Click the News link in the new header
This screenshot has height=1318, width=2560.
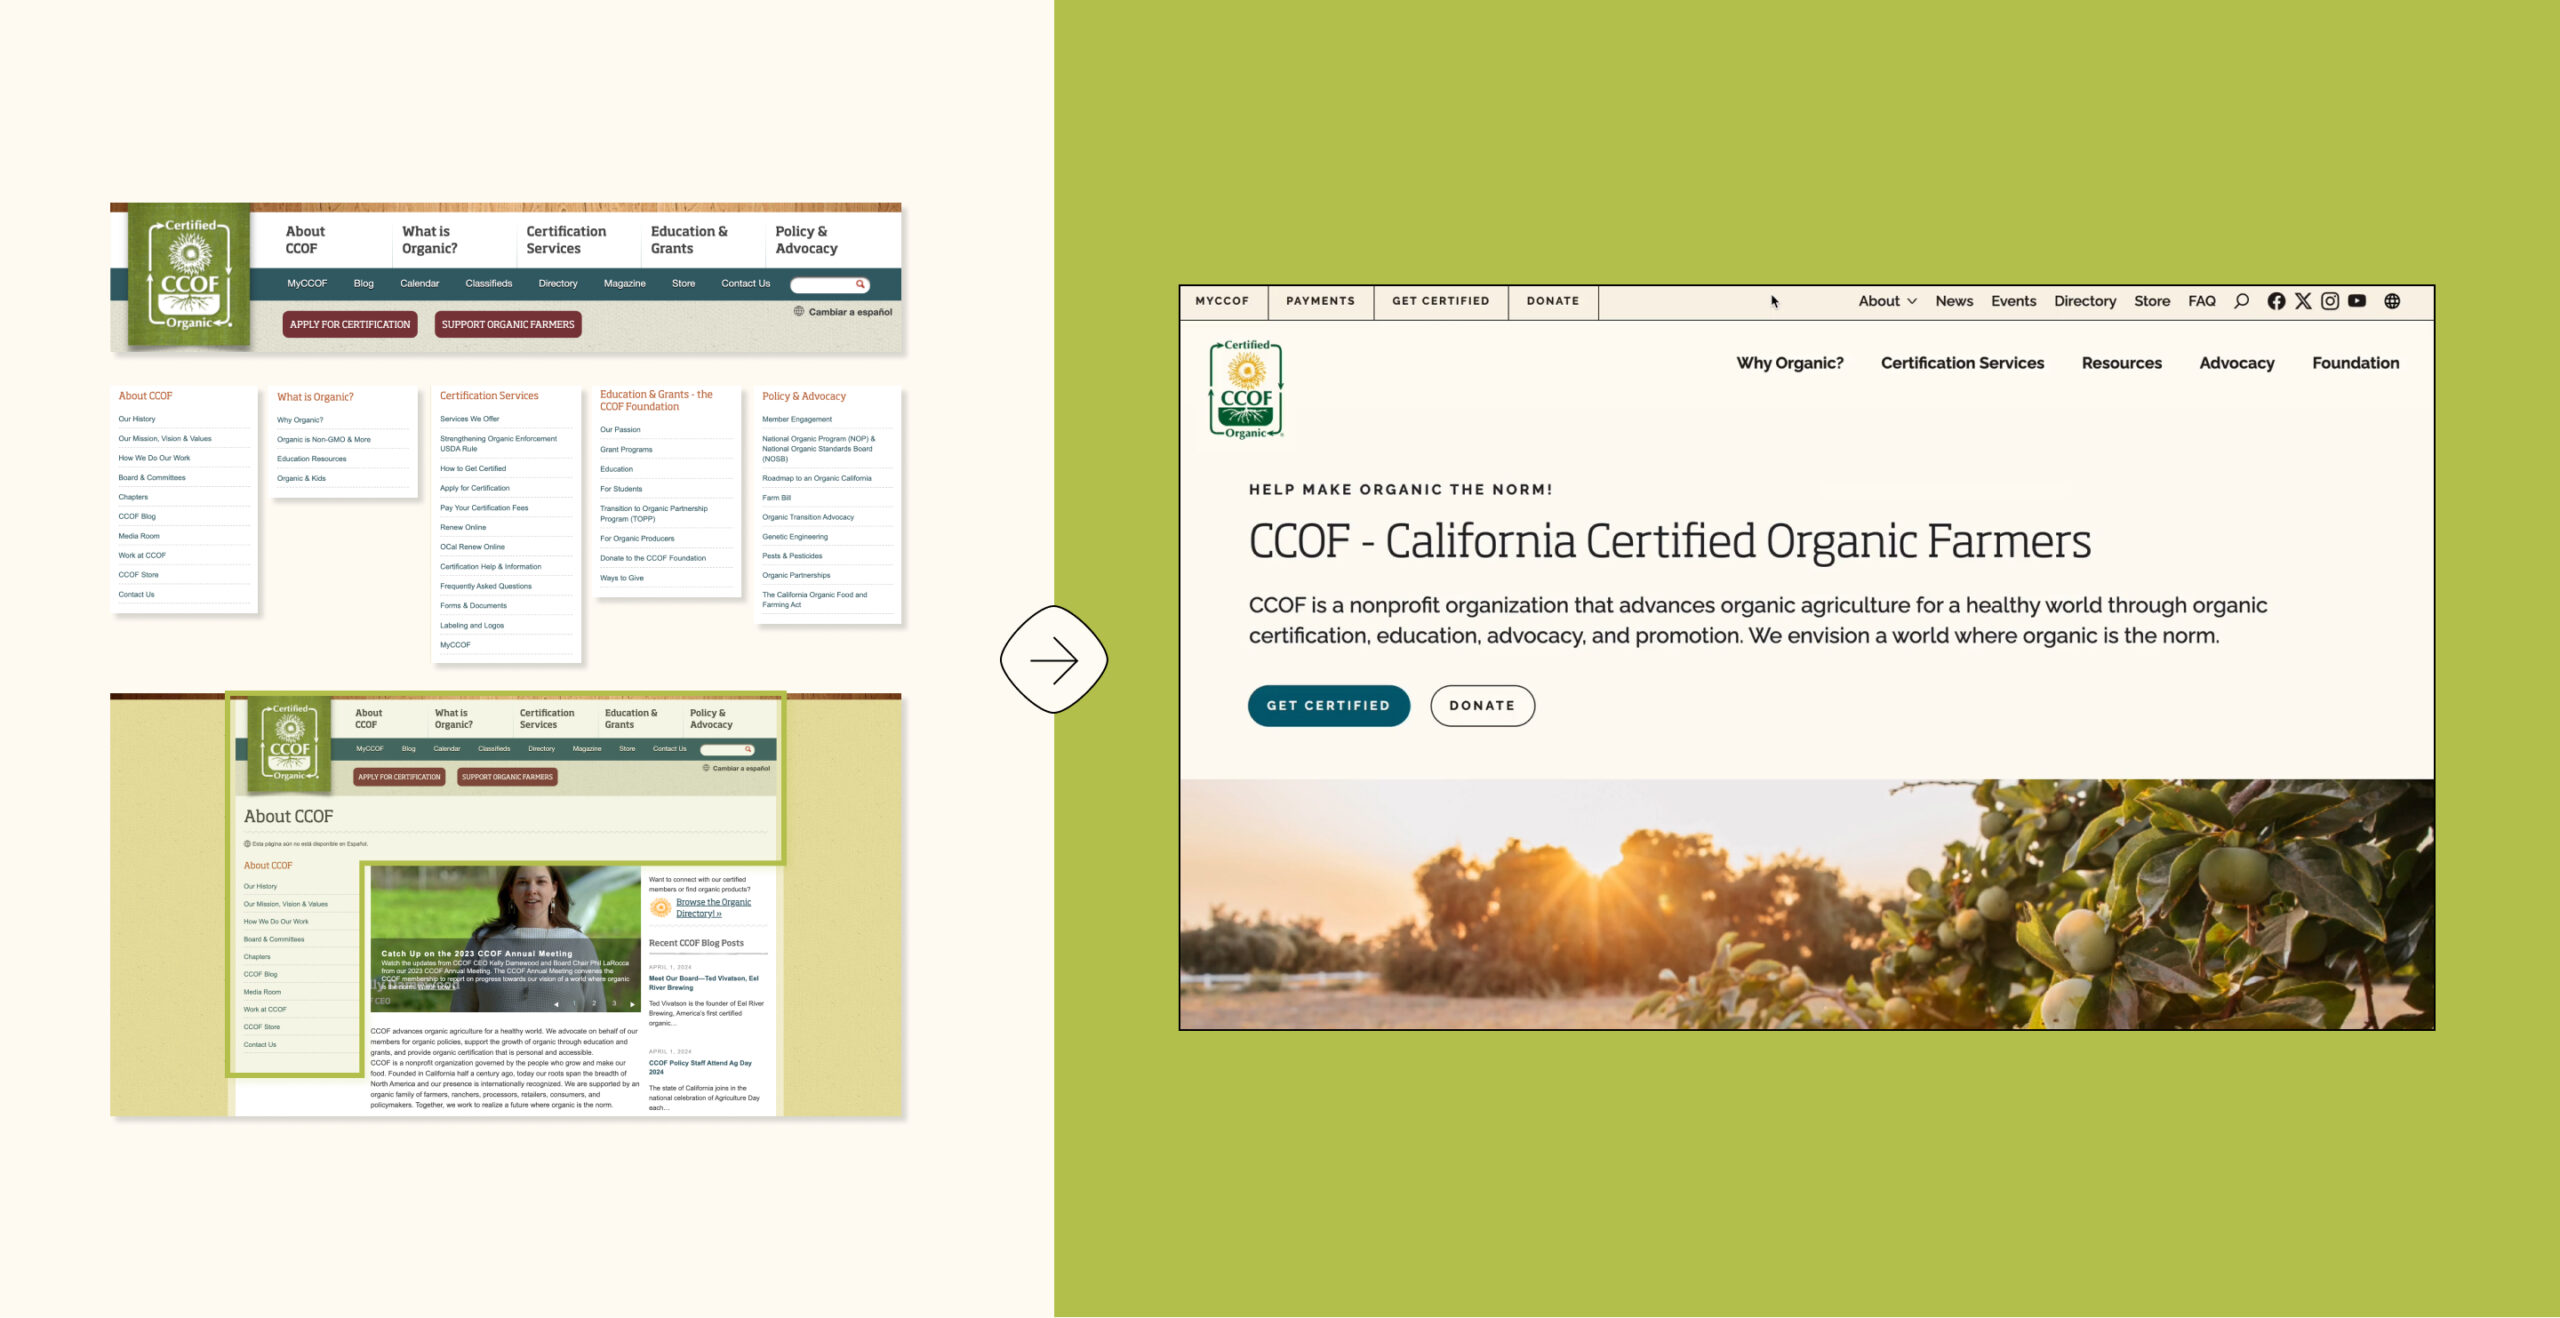(1954, 301)
